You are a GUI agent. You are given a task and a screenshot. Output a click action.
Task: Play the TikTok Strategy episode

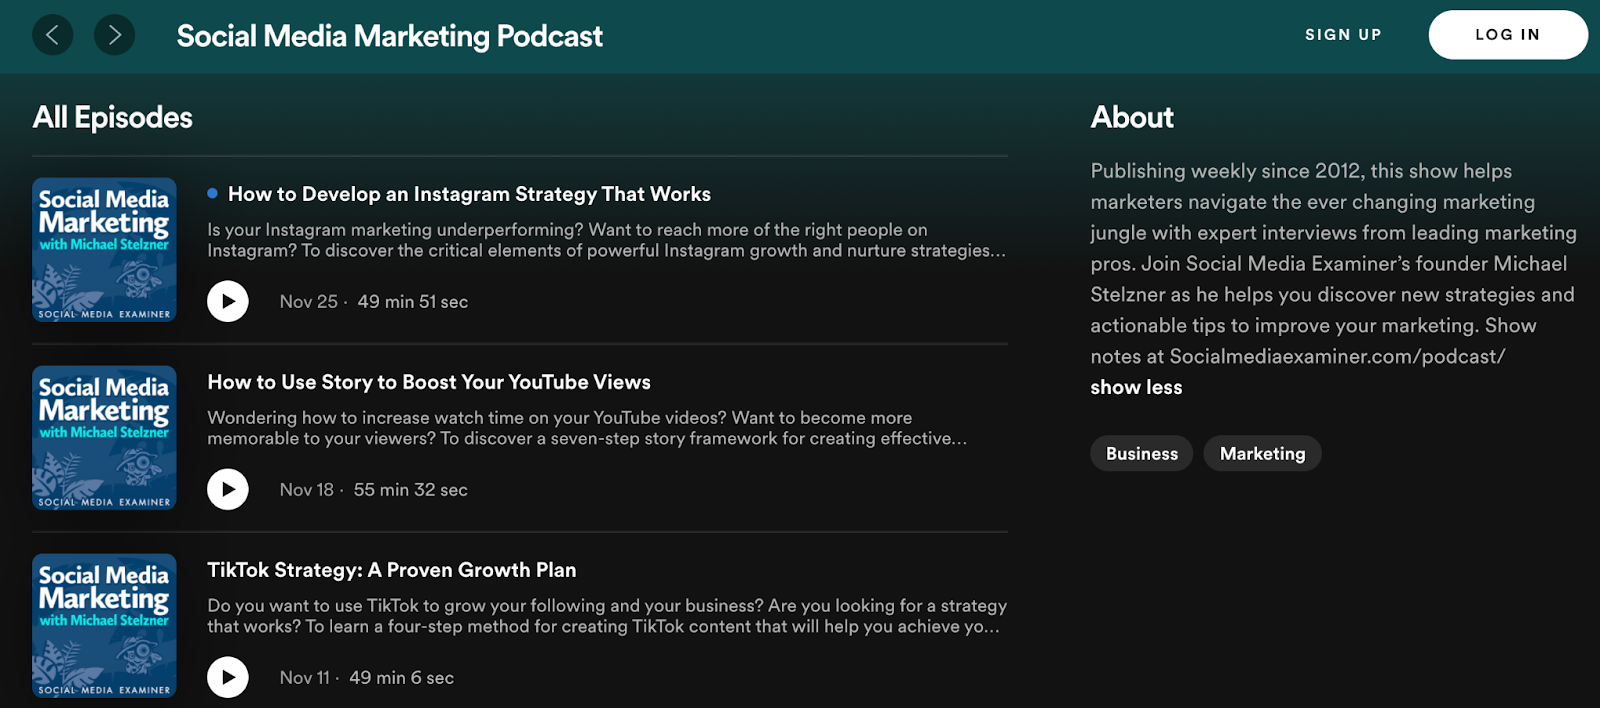click(x=228, y=677)
